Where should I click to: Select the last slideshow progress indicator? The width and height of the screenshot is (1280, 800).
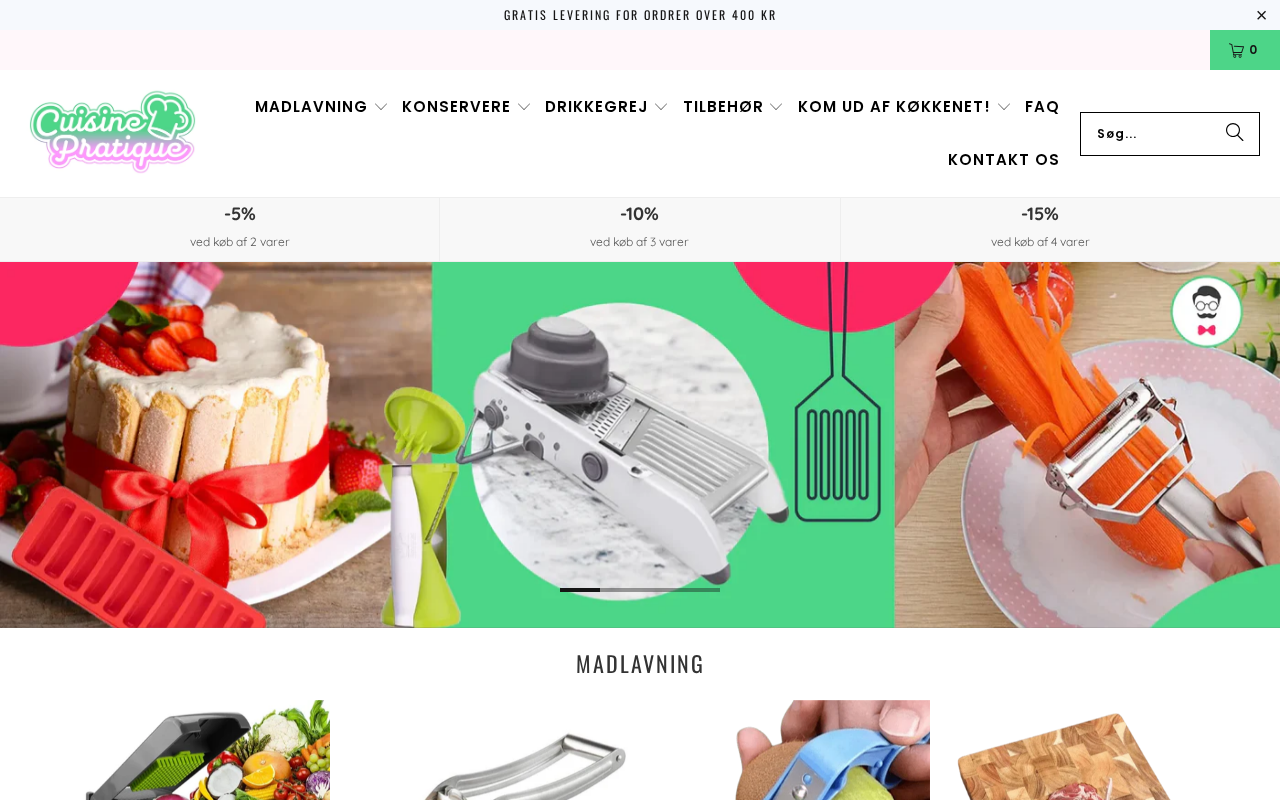pyautogui.click(x=700, y=590)
